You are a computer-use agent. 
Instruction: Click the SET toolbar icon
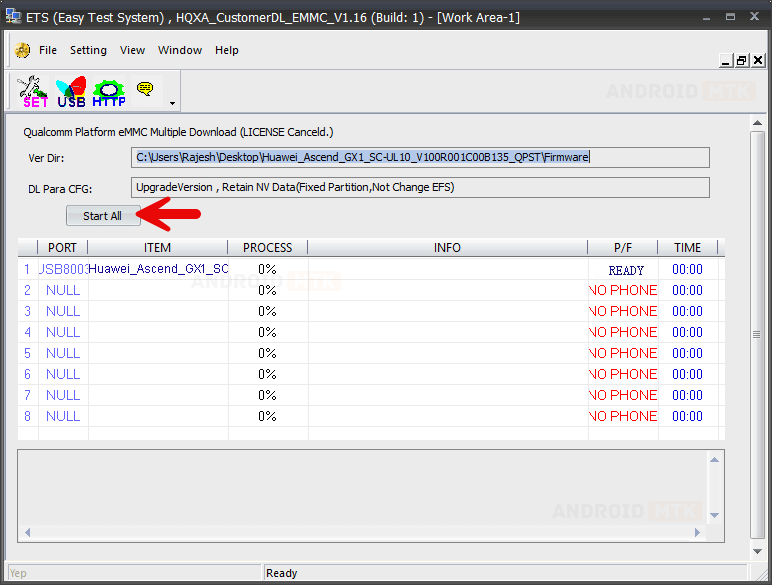tap(34, 91)
